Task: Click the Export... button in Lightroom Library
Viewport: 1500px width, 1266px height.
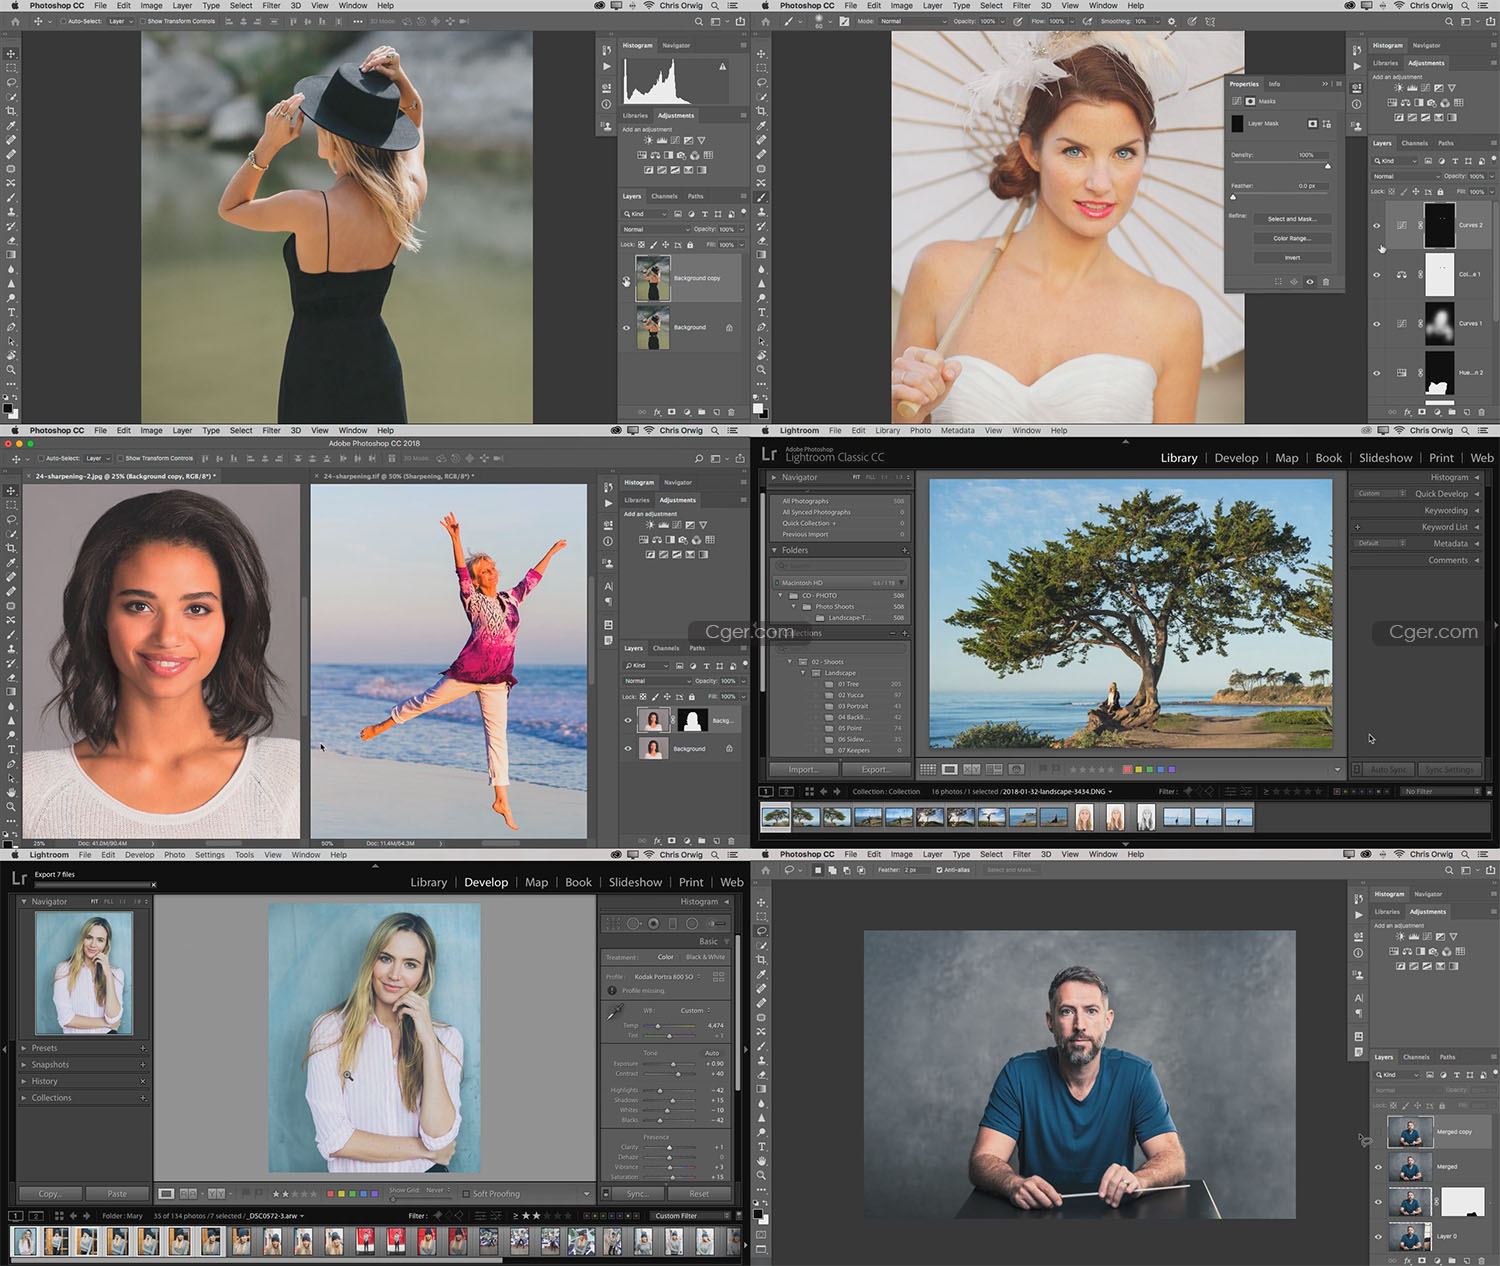Action: pos(876,769)
